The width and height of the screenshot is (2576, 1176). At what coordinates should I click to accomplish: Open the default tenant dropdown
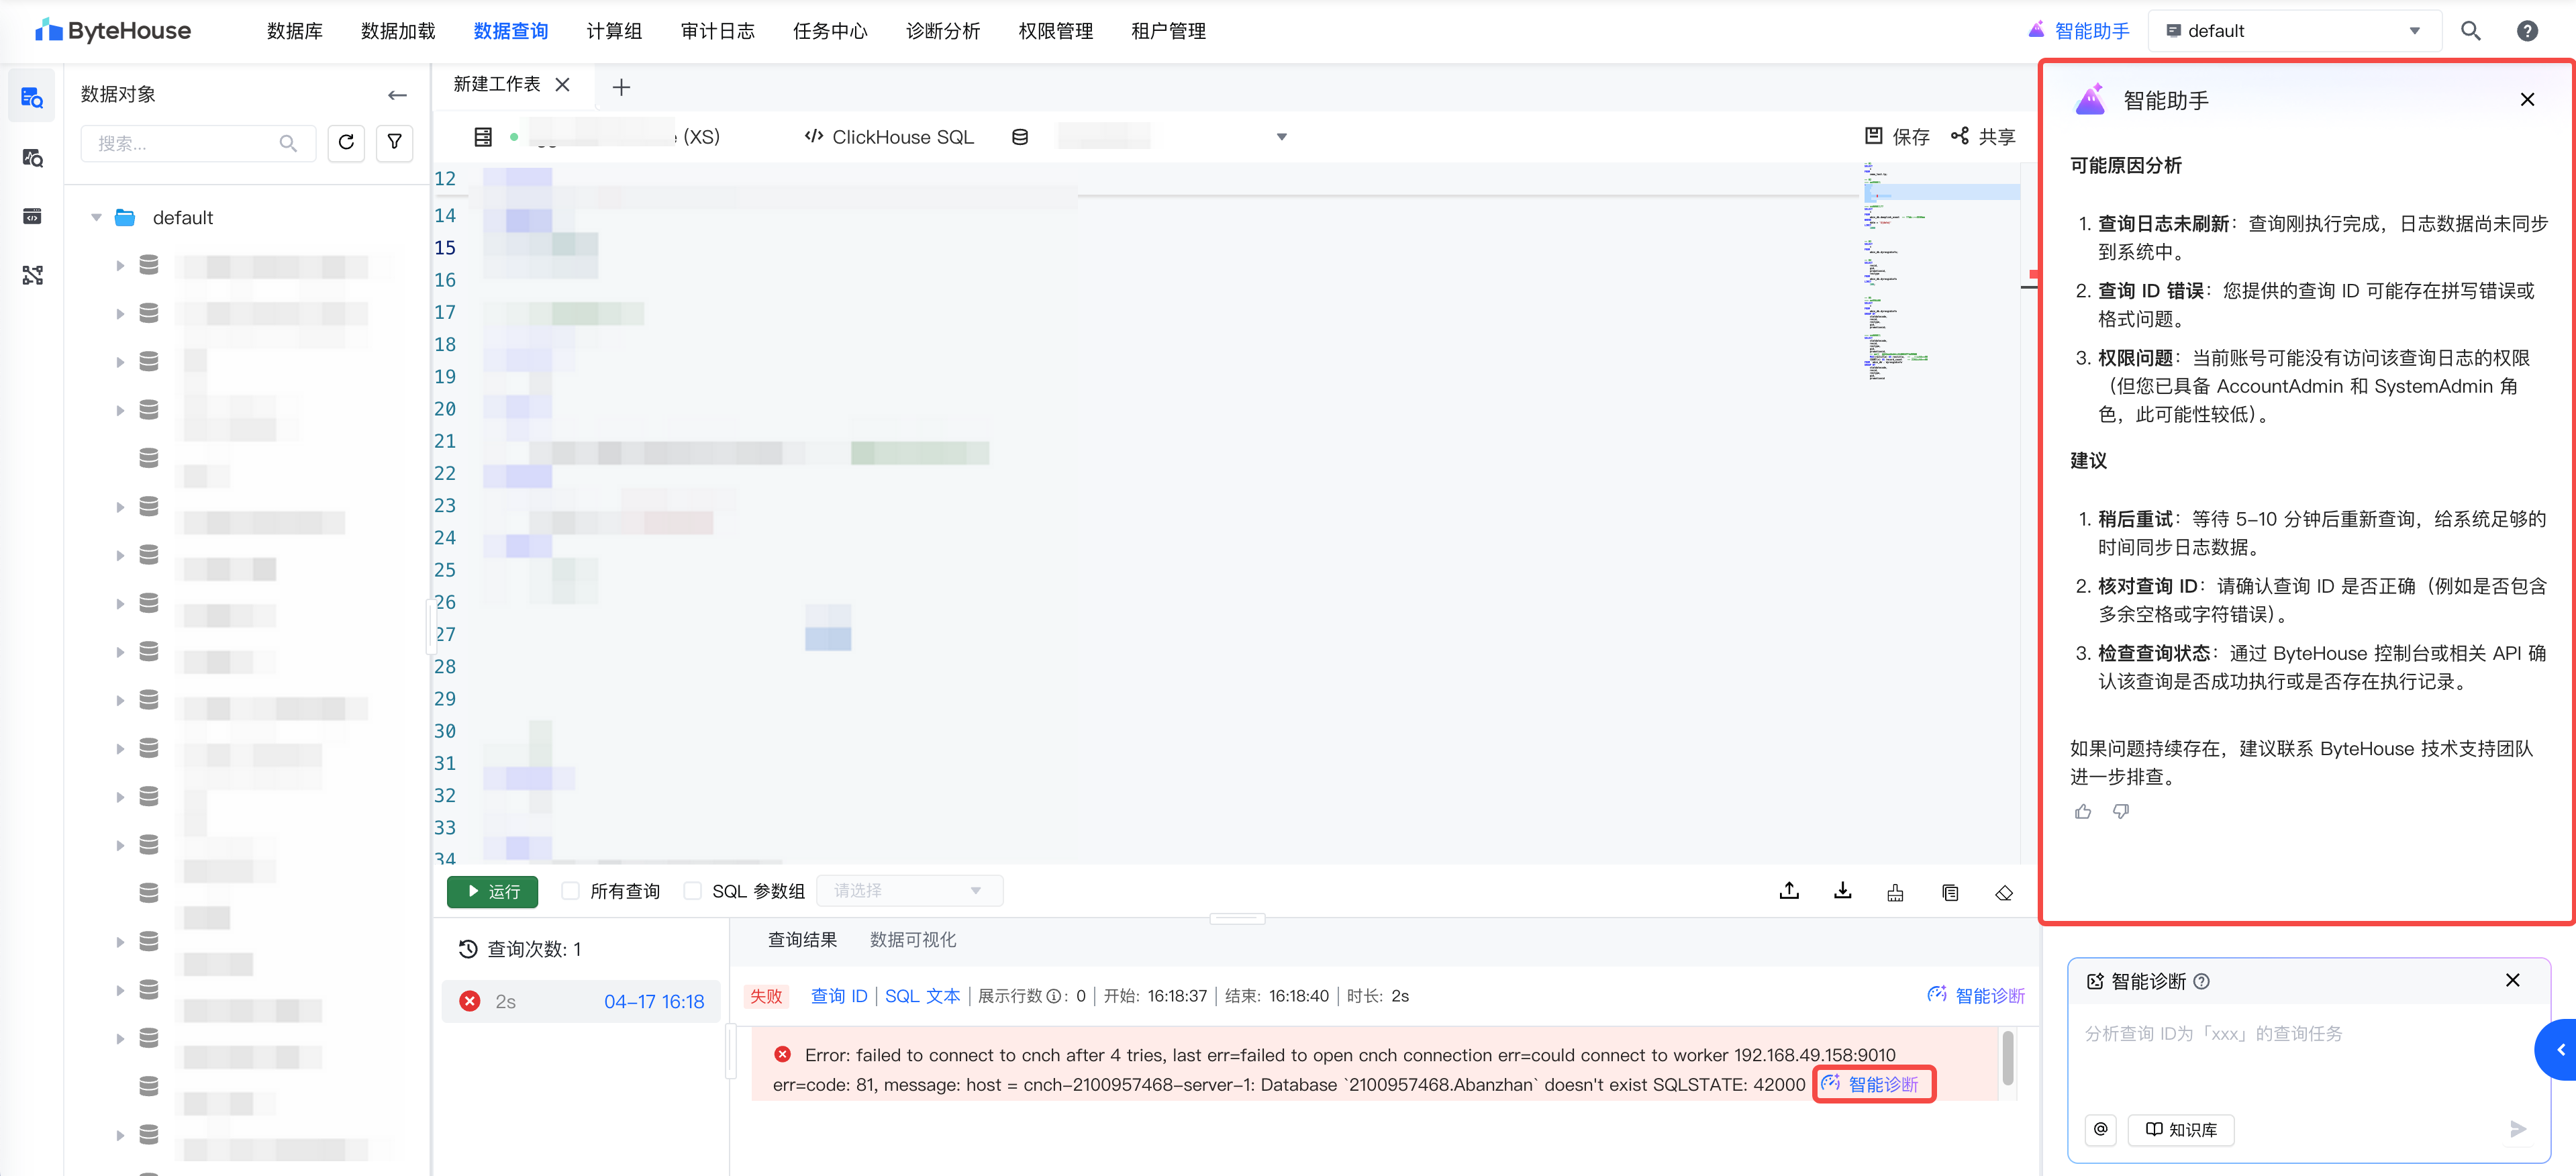[2296, 31]
